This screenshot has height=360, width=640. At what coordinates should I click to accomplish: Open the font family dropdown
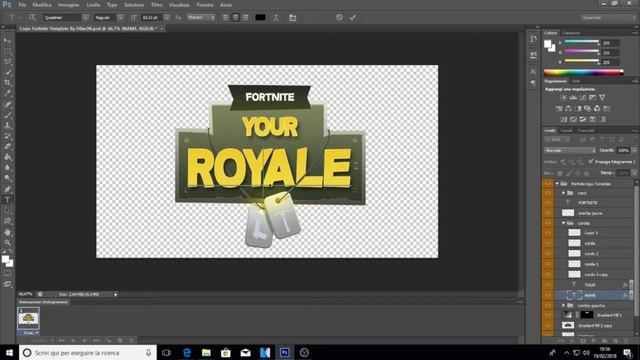pos(85,18)
